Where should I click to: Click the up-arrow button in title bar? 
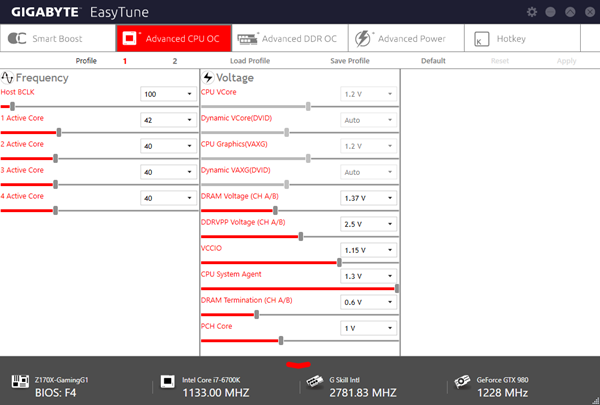click(x=570, y=12)
